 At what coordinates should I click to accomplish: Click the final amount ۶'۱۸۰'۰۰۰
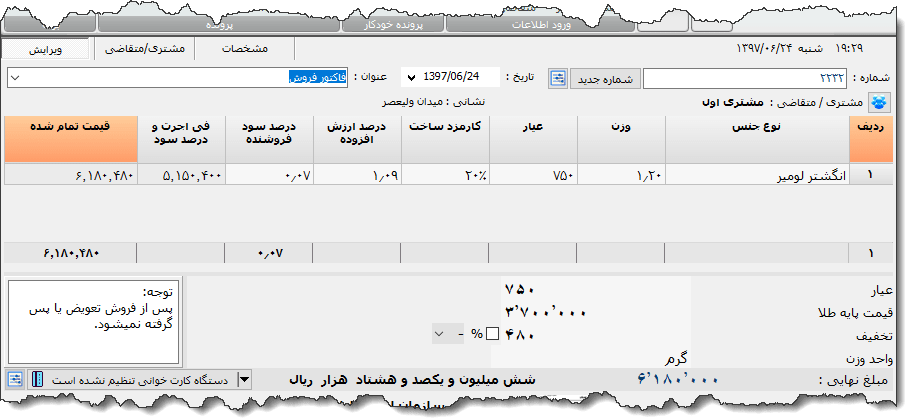click(678, 379)
